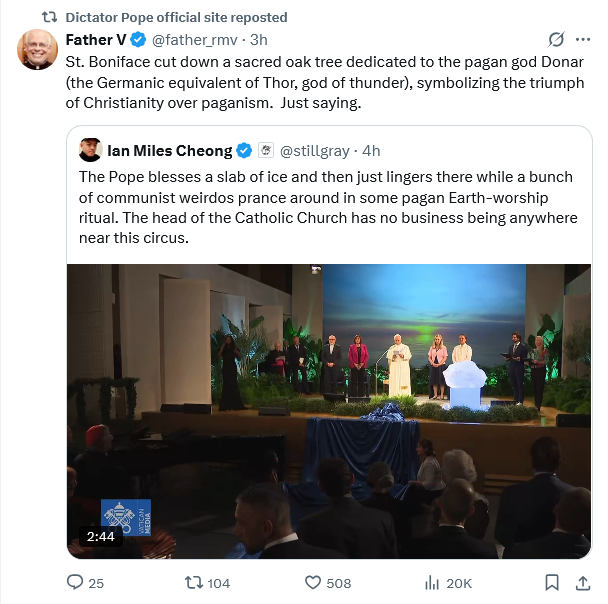Open Father V's profile picture
The width and height of the screenshot is (608, 604).
[x=38, y=50]
